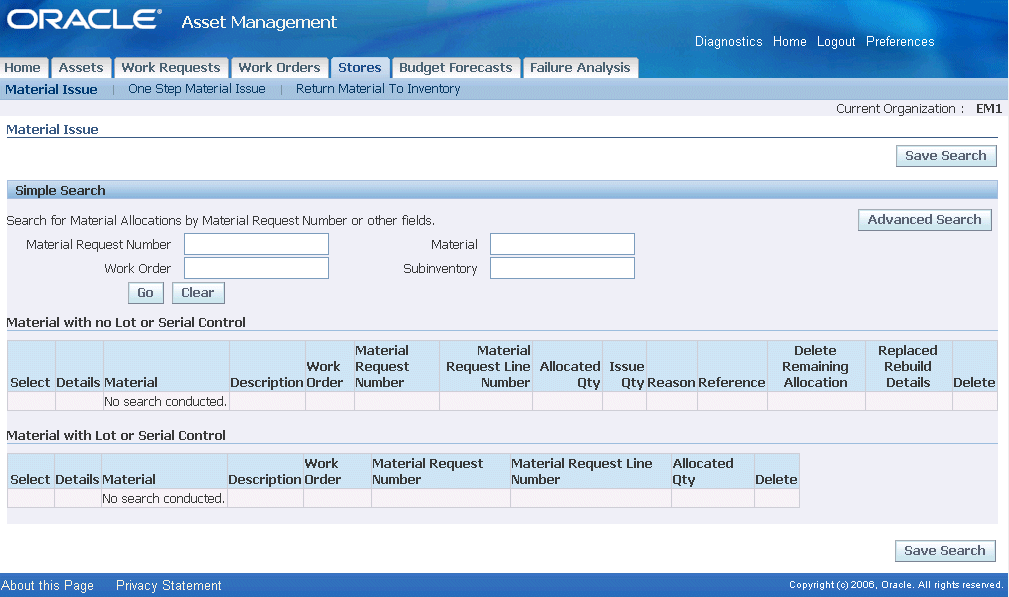Image resolution: width=1009 pixels, height=597 pixels.
Task: Click 'No search conducted.' in first table
Action: pos(165,401)
